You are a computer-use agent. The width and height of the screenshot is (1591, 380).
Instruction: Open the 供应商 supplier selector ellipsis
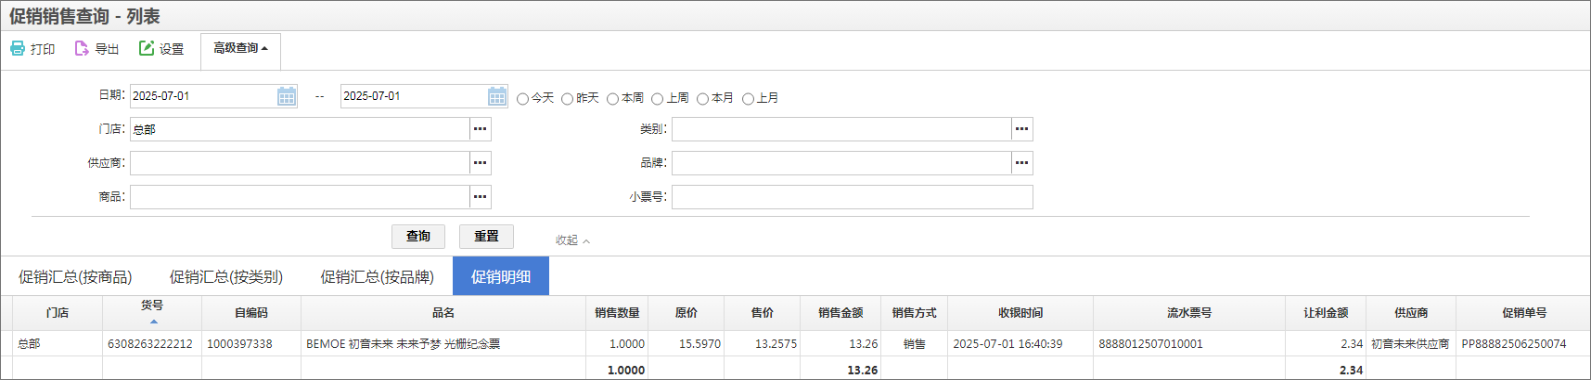481,163
